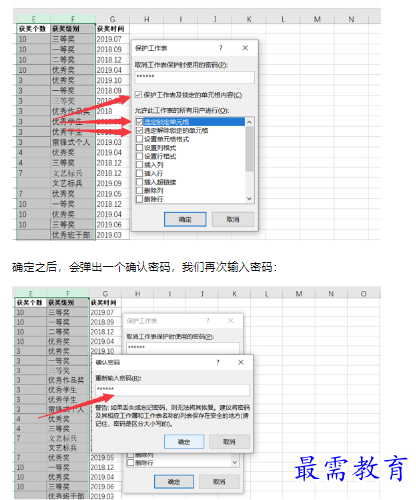
Task: Toggle the 选定锁定单元格 checkbox
Action: (x=139, y=122)
